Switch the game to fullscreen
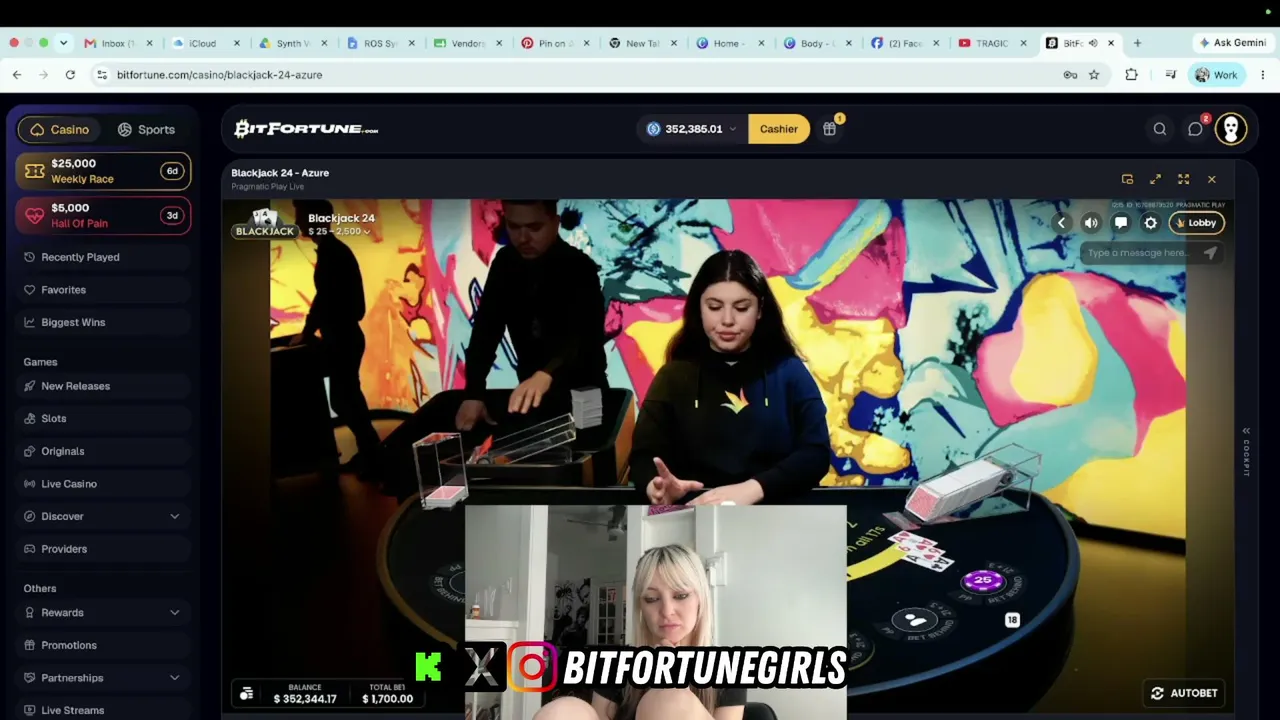This screenshot has height=720, width=1280. click(x=1183, y=179)
